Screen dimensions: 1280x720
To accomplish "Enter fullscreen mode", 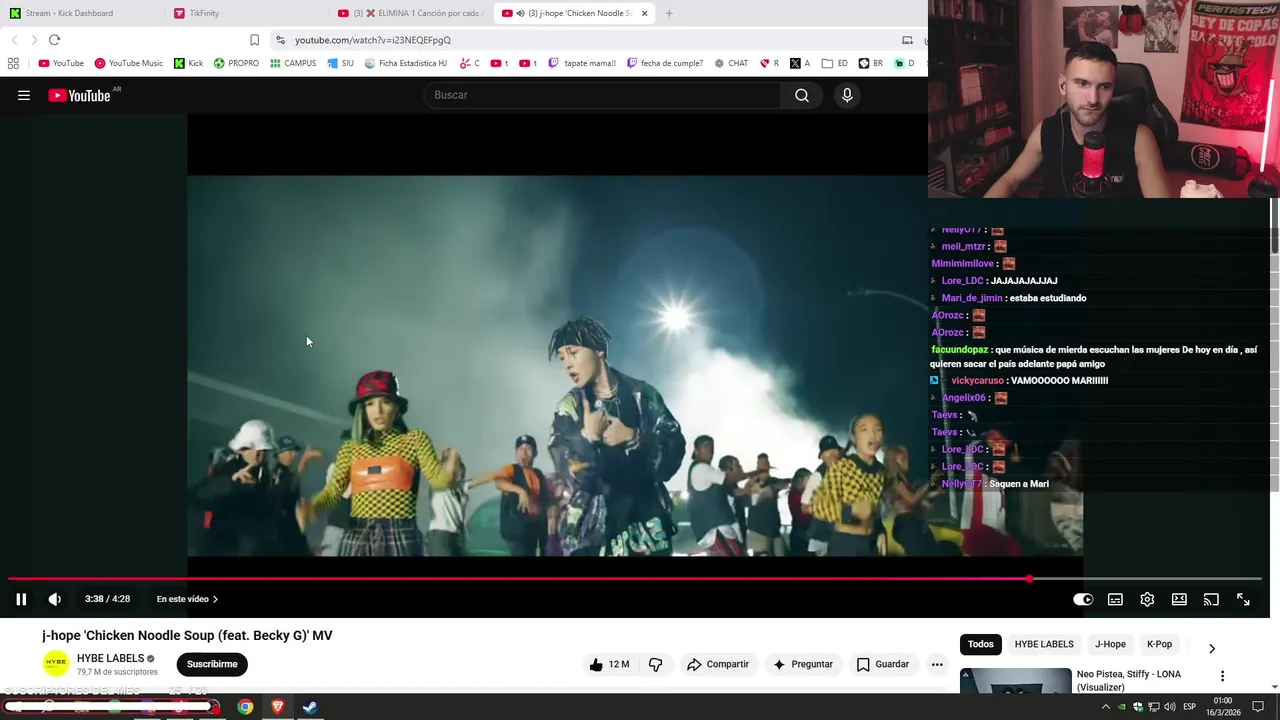I will tap(1243, 599).
